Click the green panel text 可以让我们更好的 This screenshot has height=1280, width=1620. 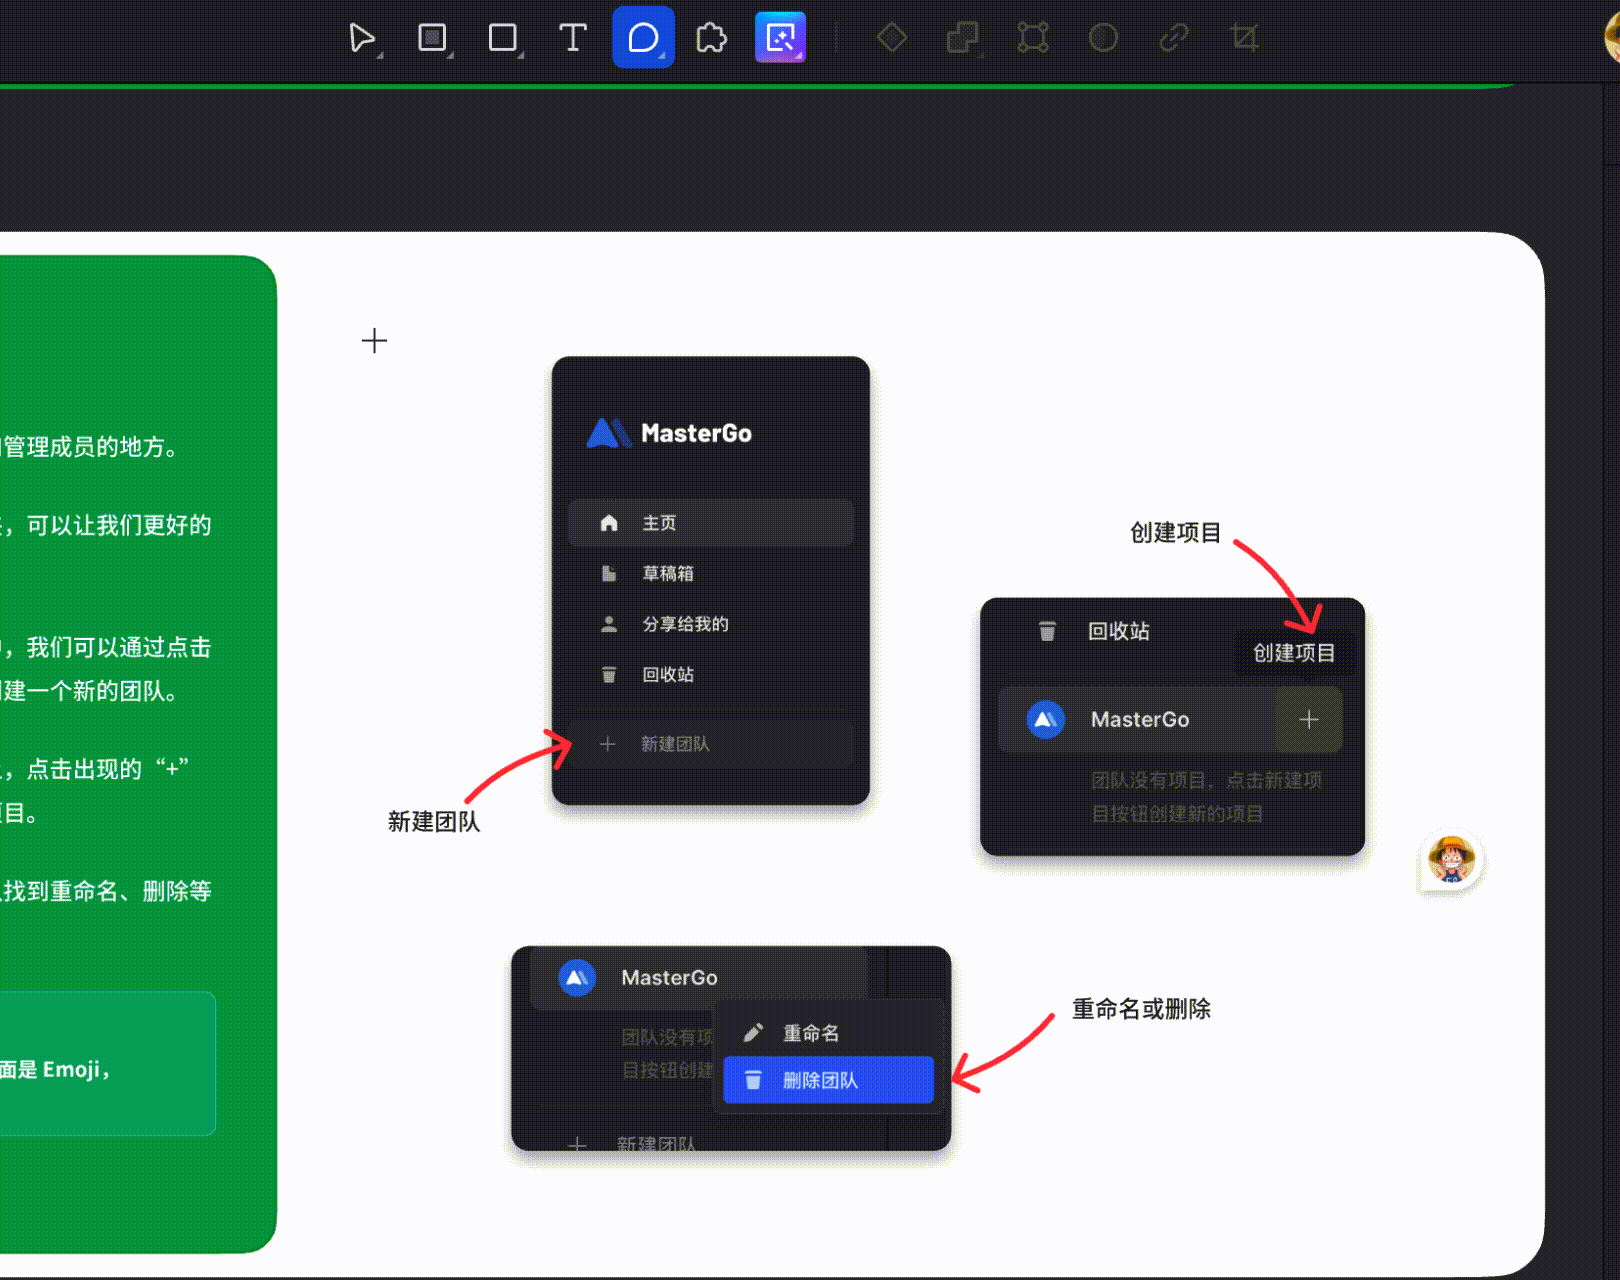click(x=118, y=525)
